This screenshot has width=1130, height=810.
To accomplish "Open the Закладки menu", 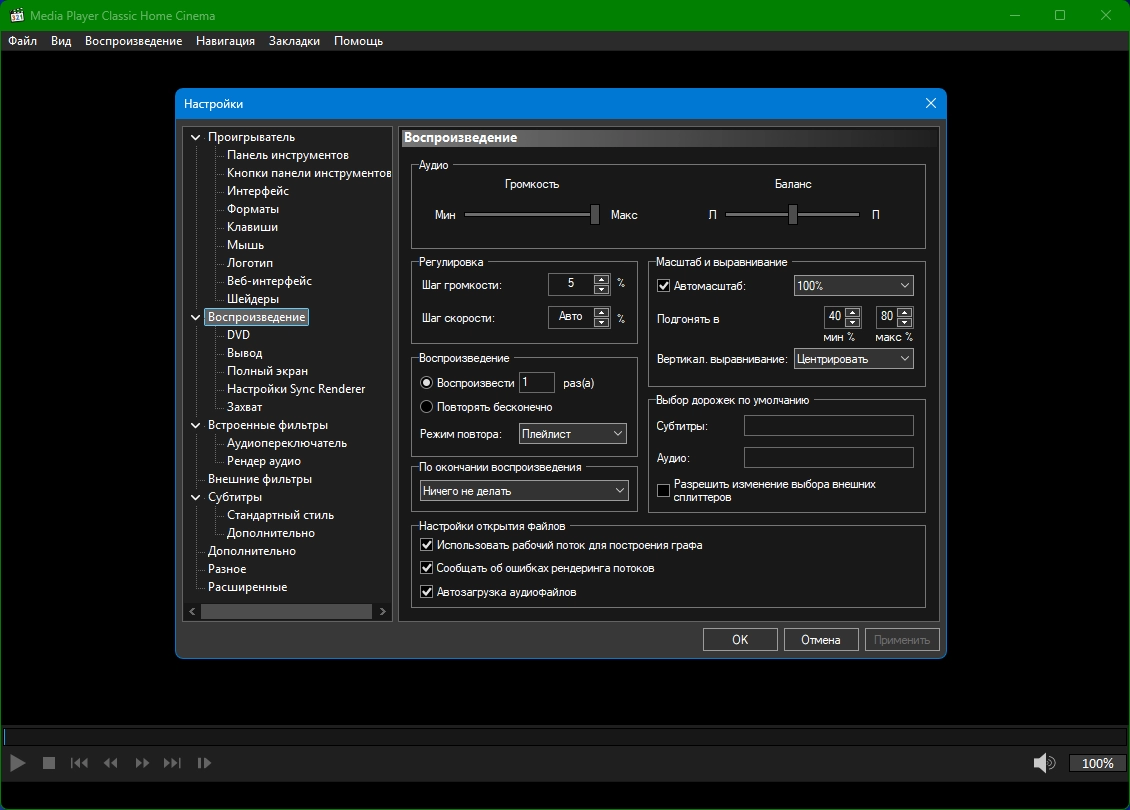I will pyautogui.click(x=294, y=41).
